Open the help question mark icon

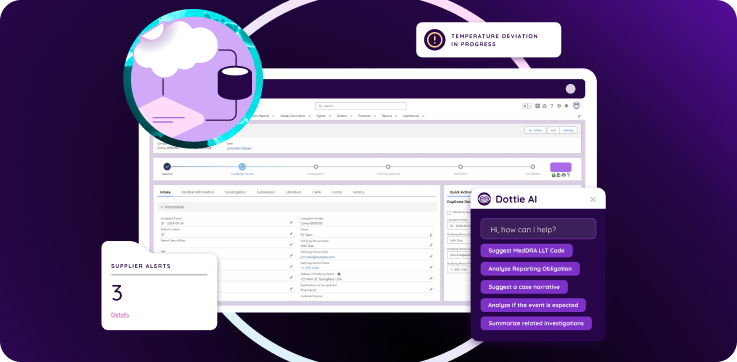coord(552,106)
